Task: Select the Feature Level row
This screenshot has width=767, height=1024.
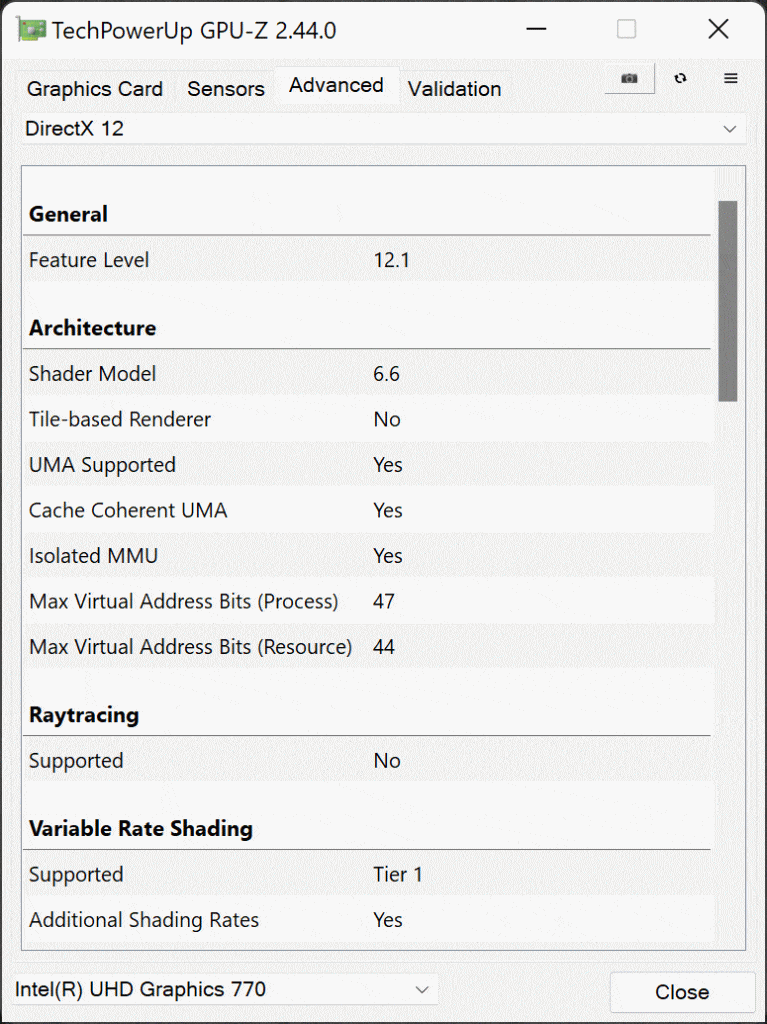Action: click(x=367, y=260)
